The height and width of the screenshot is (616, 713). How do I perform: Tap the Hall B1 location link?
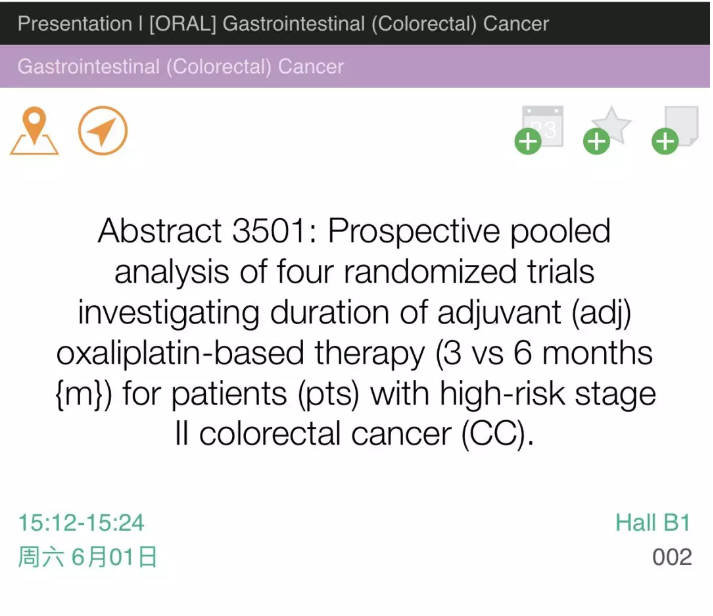tap(653, 523)
